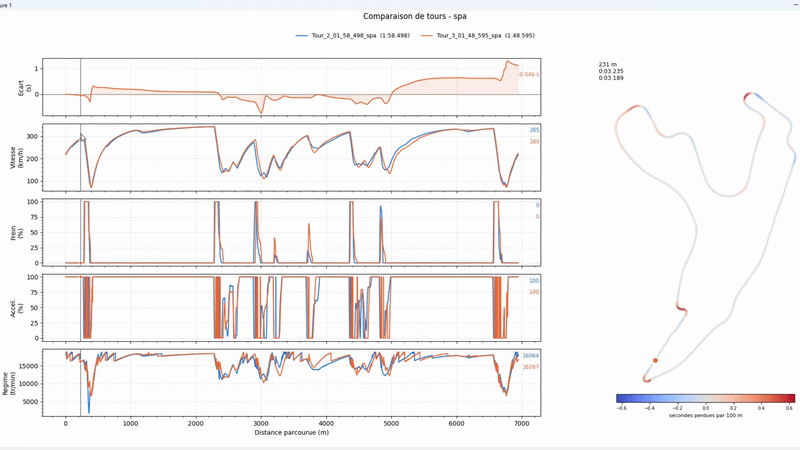
Task: Click the '0:03.189' time readout
Action: (611, 78)
